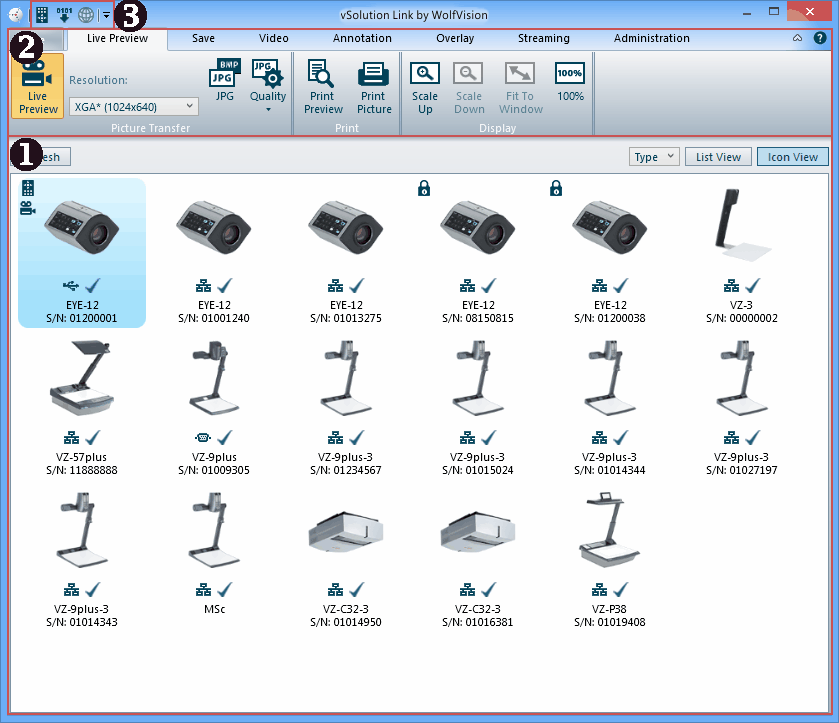Click the globe icon in quick access toolbar
The width and height of the screenshot is (839, 723).
(86, 14)
